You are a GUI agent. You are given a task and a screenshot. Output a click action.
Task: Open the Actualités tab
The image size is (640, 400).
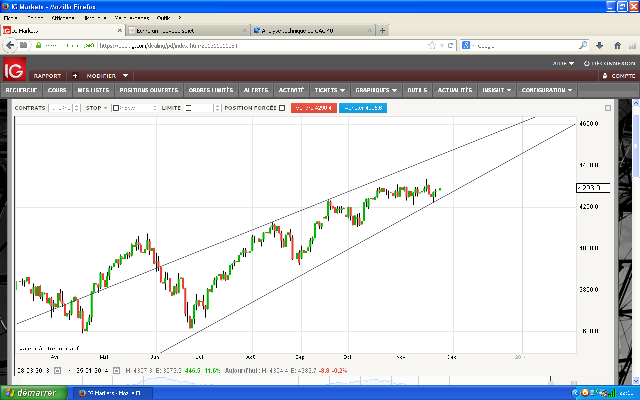(x=455, y=90)
